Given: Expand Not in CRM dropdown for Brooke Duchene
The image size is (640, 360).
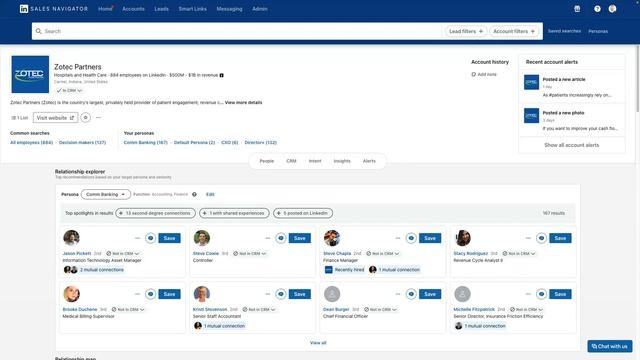Looking at the screenshot, I should tap(128, 309).
